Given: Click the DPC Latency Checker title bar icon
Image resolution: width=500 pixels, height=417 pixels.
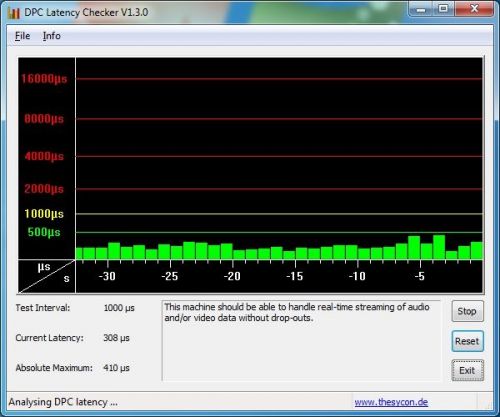Looking at the screenshot, I should point(14,13).
